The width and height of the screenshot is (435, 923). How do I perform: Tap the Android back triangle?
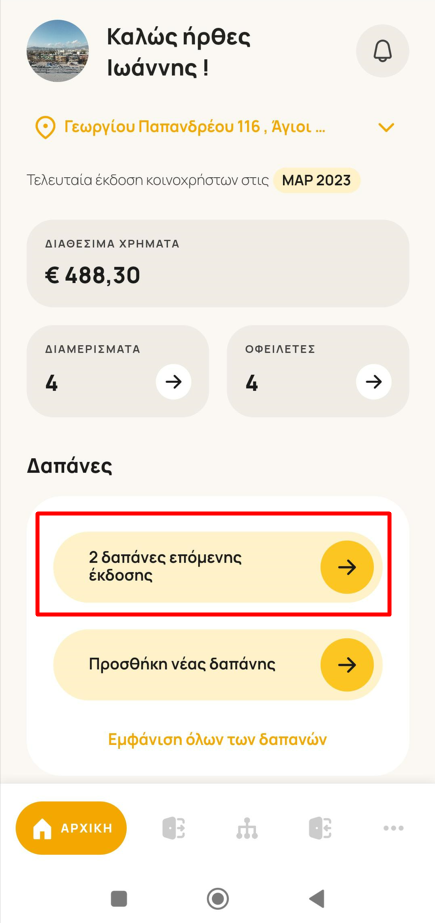(317, 898)
